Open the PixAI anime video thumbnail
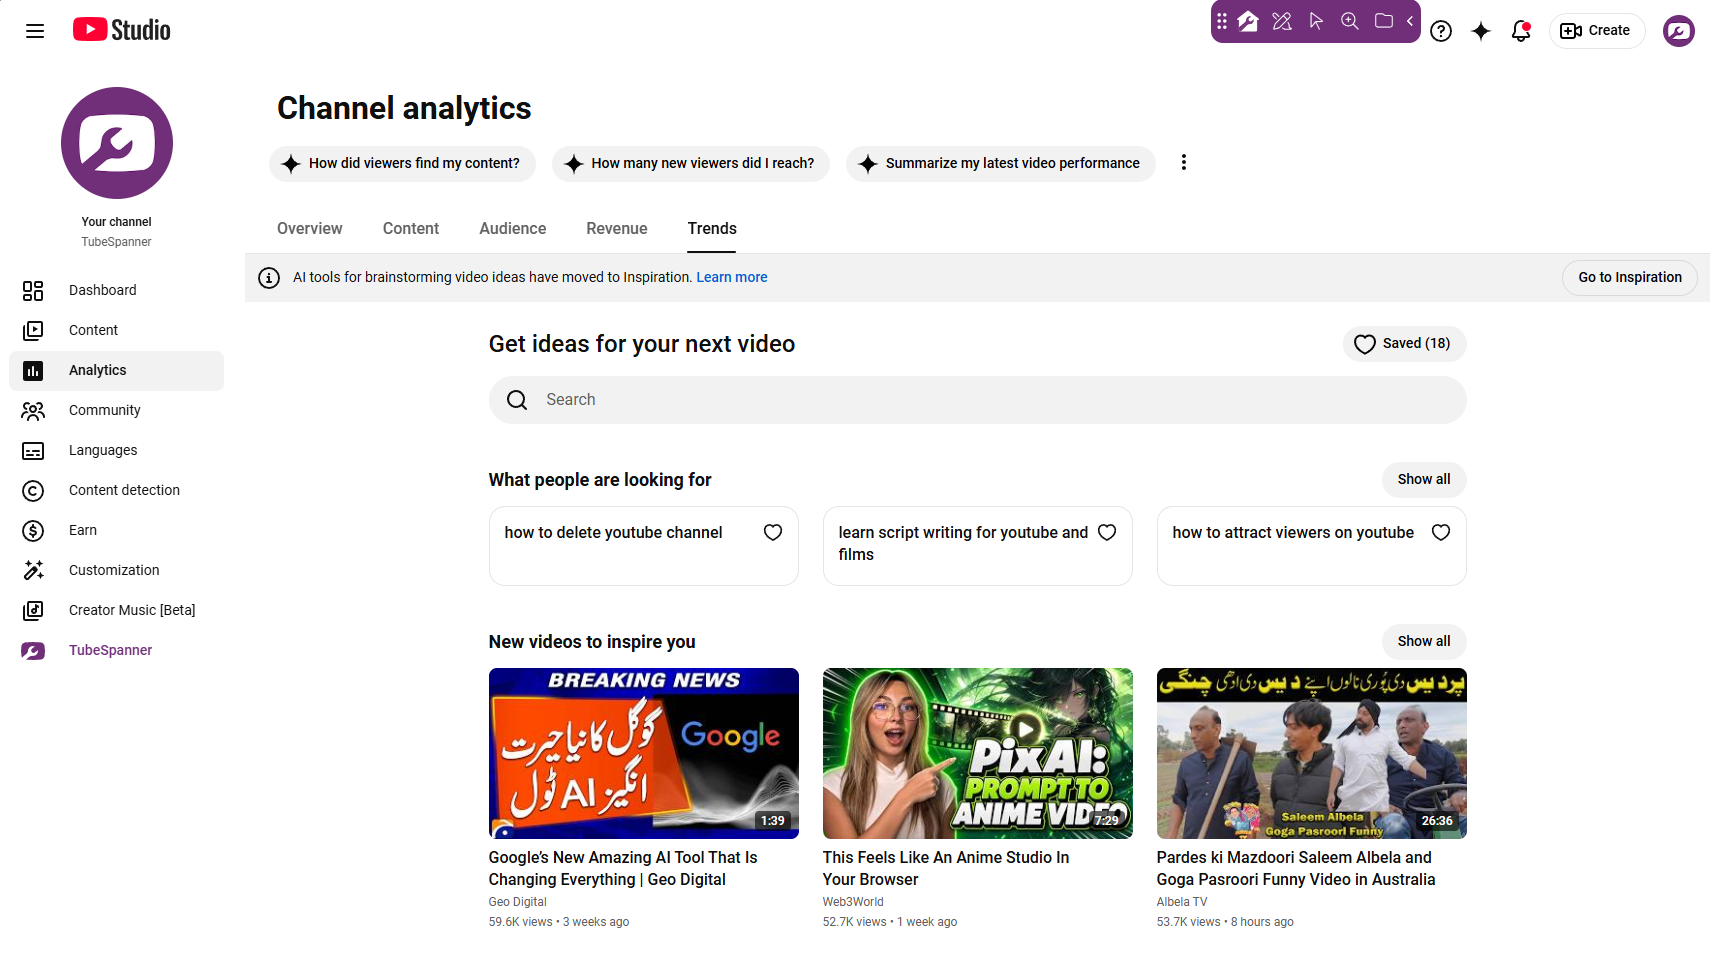The image size is (1715, 971). pos(978,754)
